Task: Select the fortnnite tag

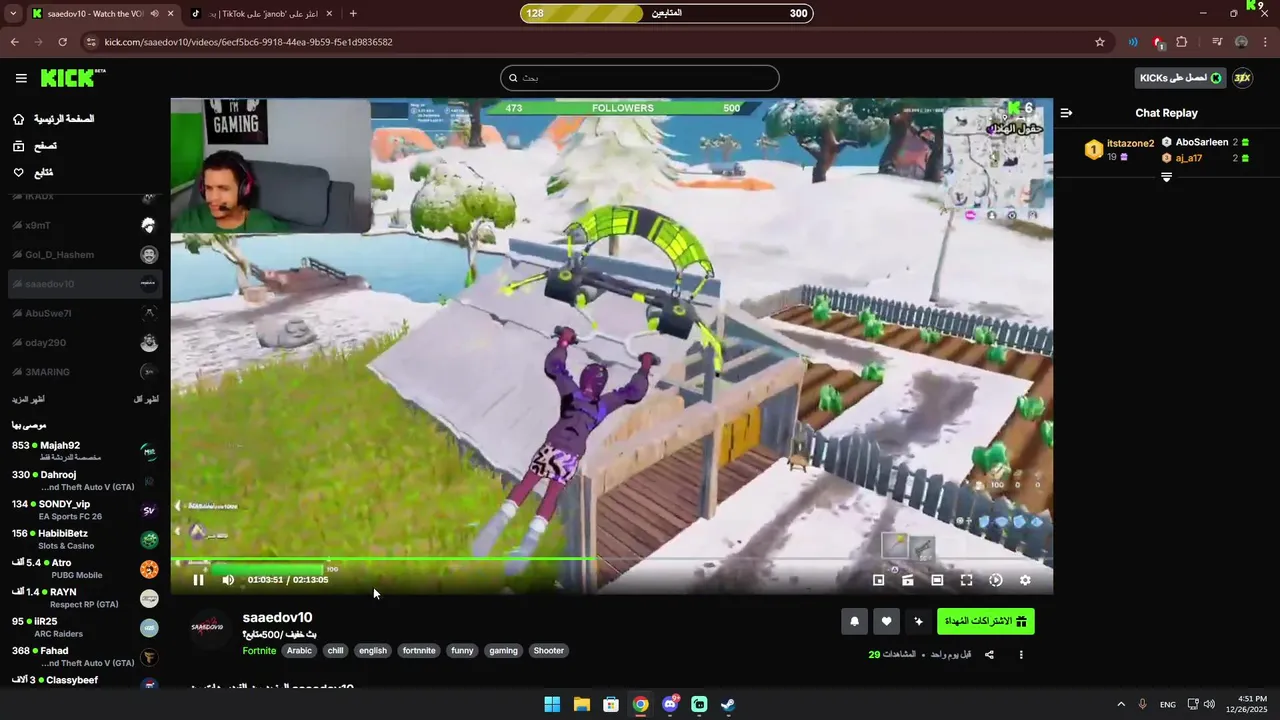Action: pyautogui.click(x=419, y=651)
